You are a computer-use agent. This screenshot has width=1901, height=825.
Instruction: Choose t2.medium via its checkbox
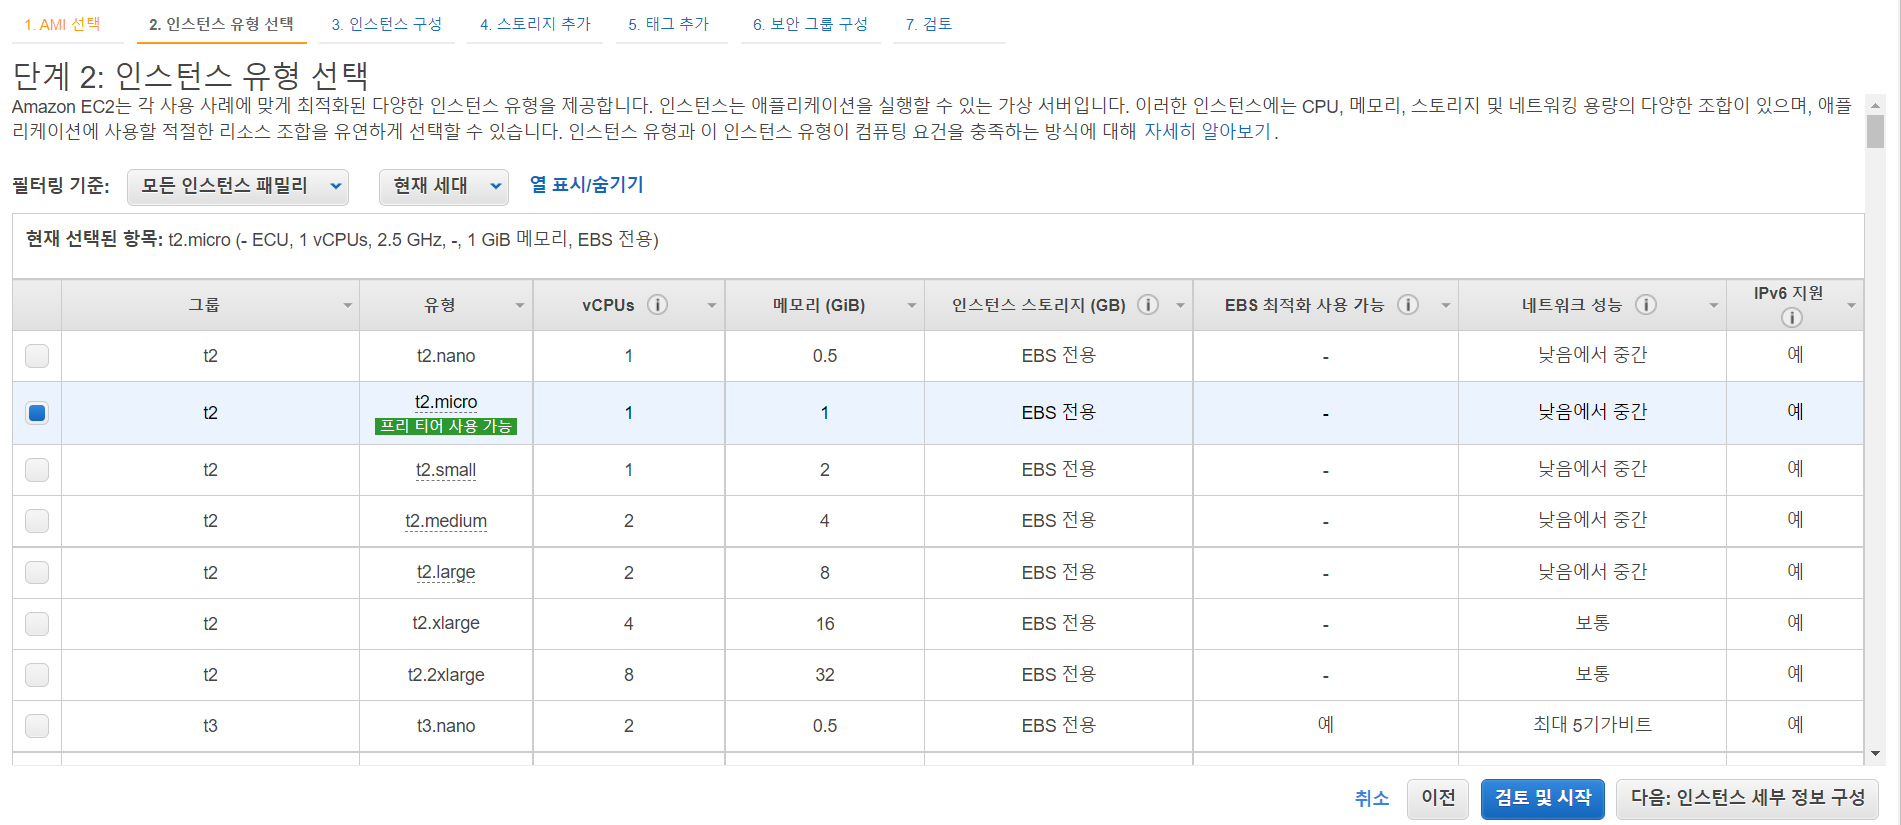click(37, 521)
